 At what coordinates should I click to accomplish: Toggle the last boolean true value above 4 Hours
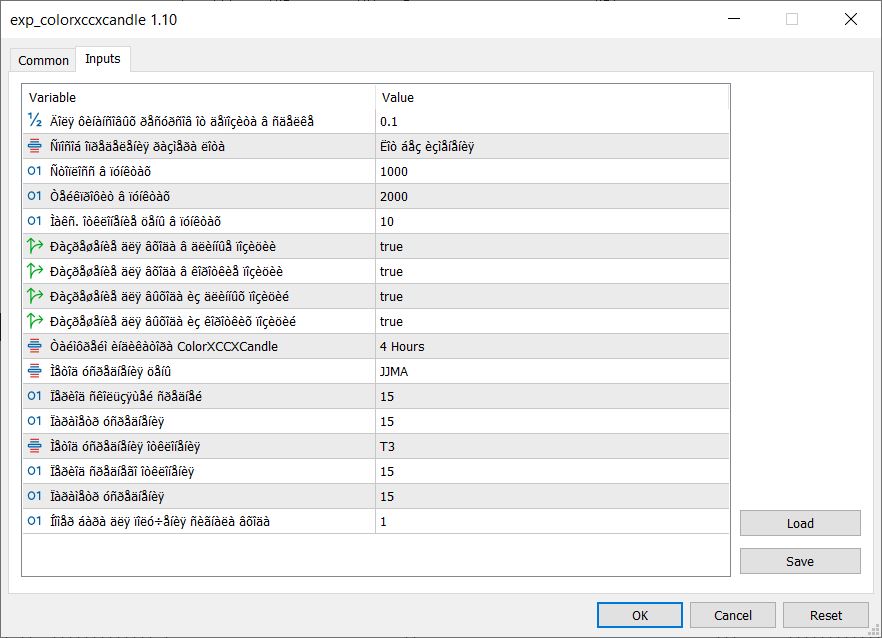pyautogui.click(x=391, y=321)
